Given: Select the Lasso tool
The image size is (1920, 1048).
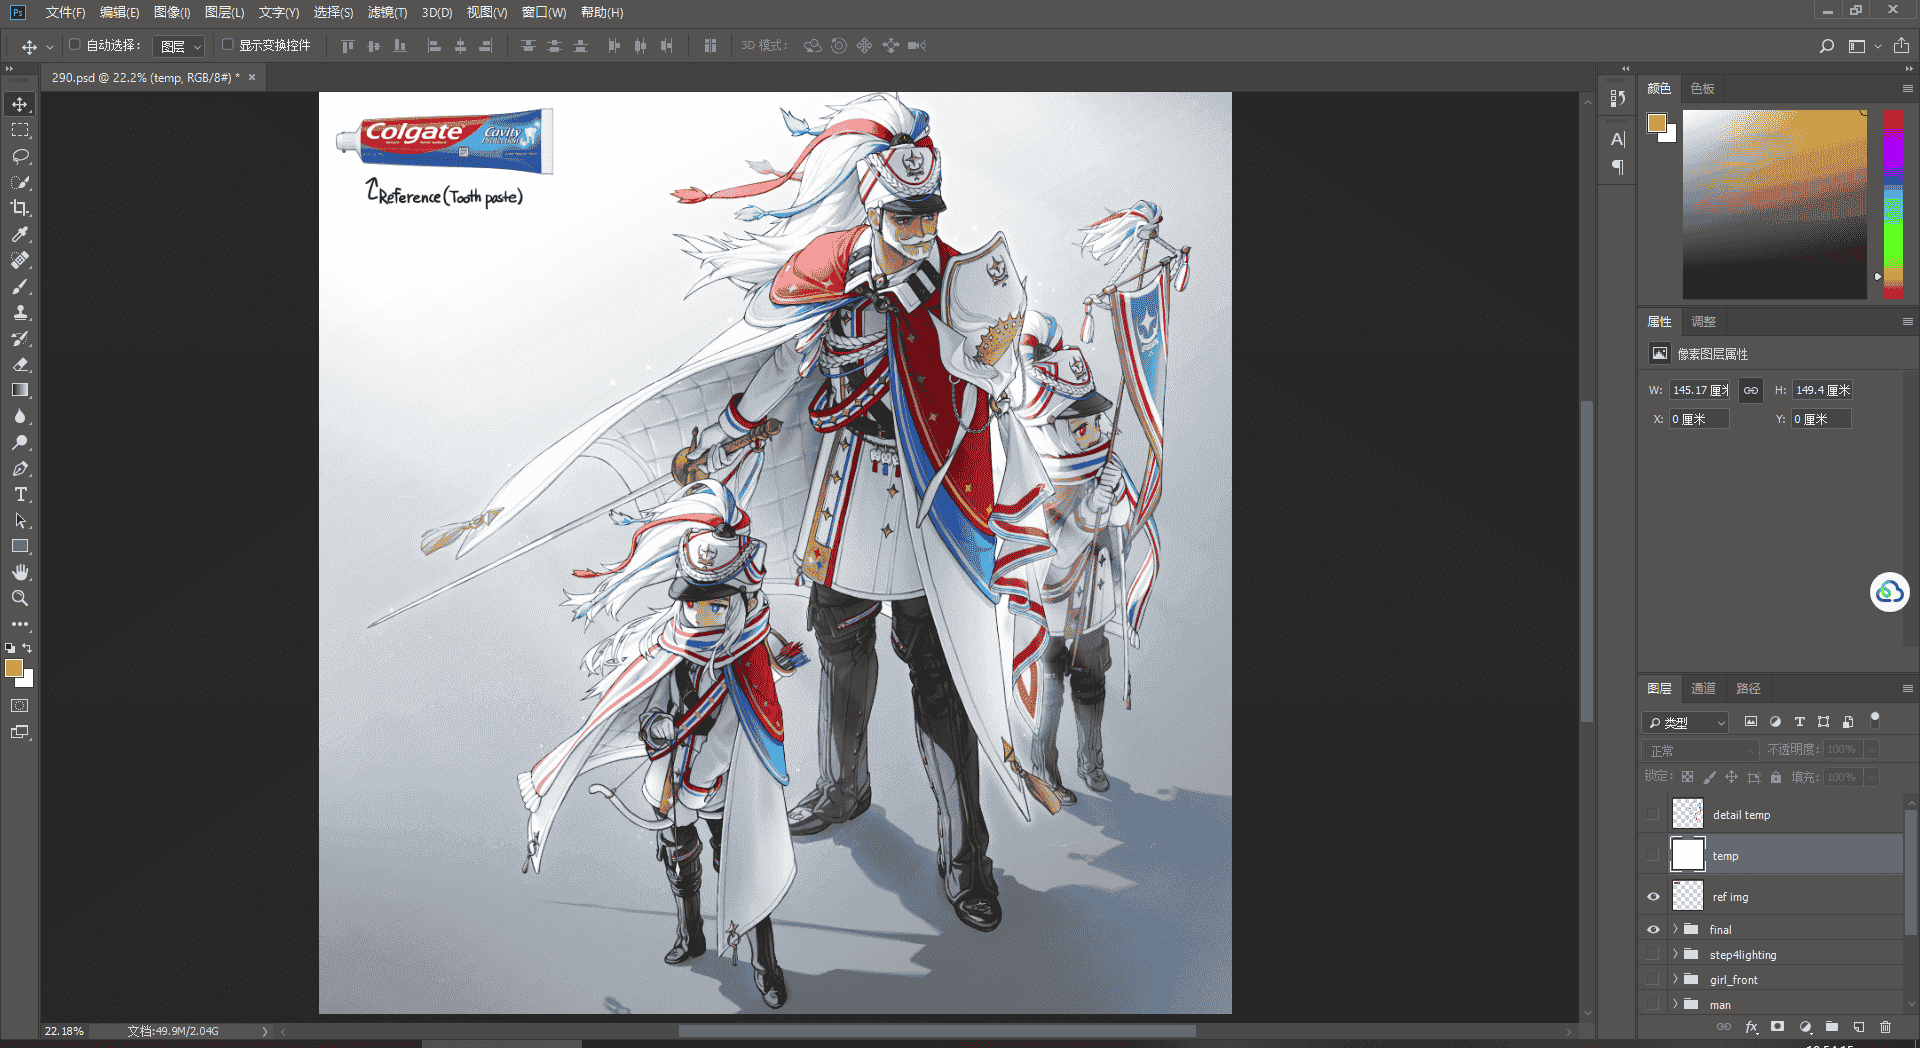Looking at the screenshot, I should 20,156.
